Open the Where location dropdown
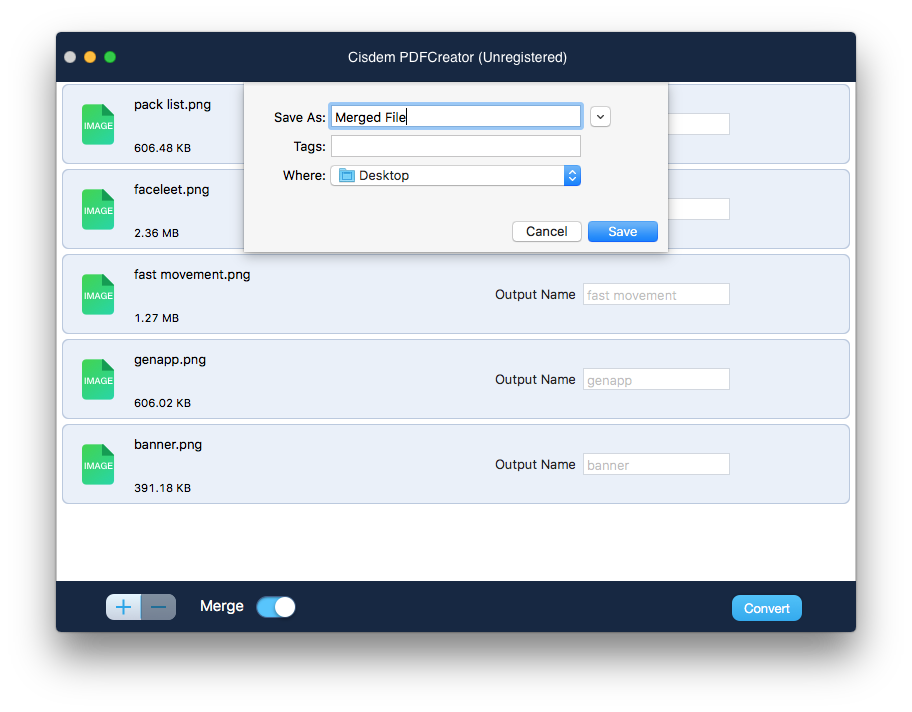This screenshot has width=912, height=712. 572,176
